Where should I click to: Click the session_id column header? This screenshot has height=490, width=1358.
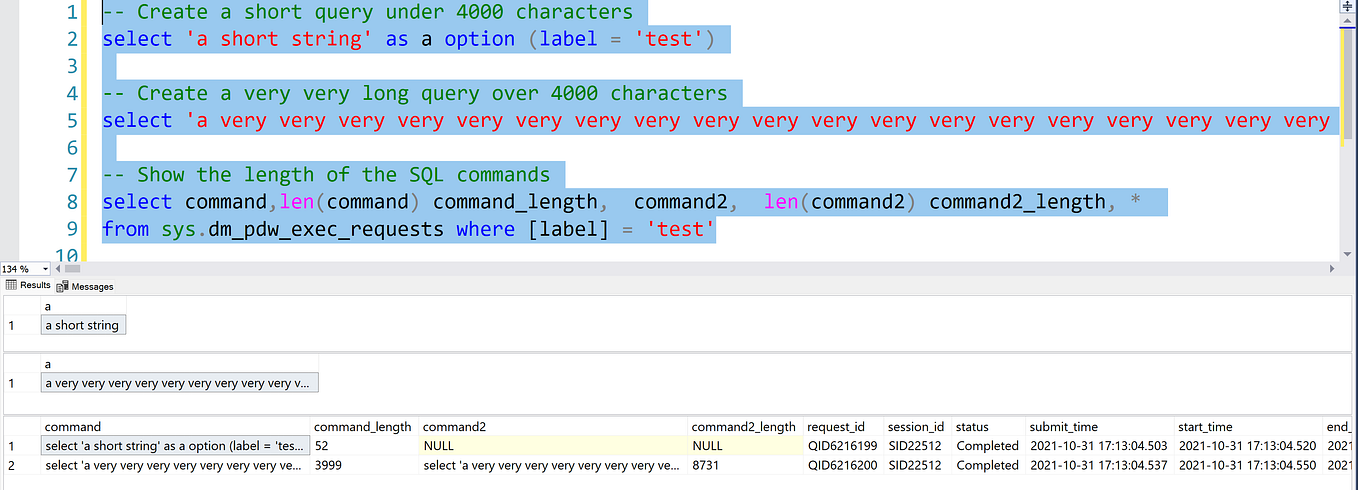[x=917, y=427]
